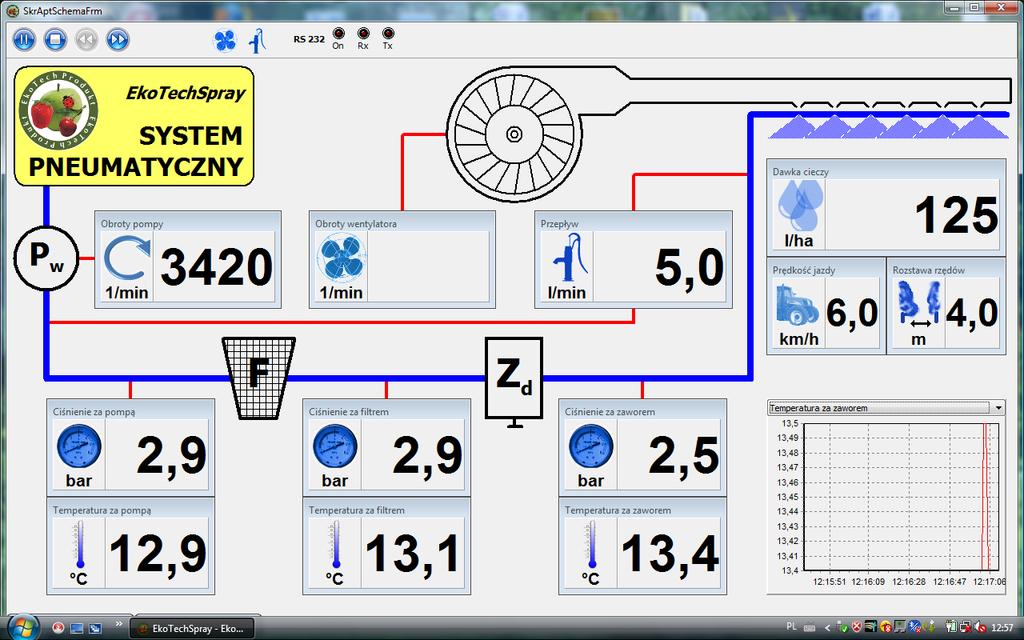Click the Obroty pompy panel title
Screen dimensions: 1024x640
(132, 224)
